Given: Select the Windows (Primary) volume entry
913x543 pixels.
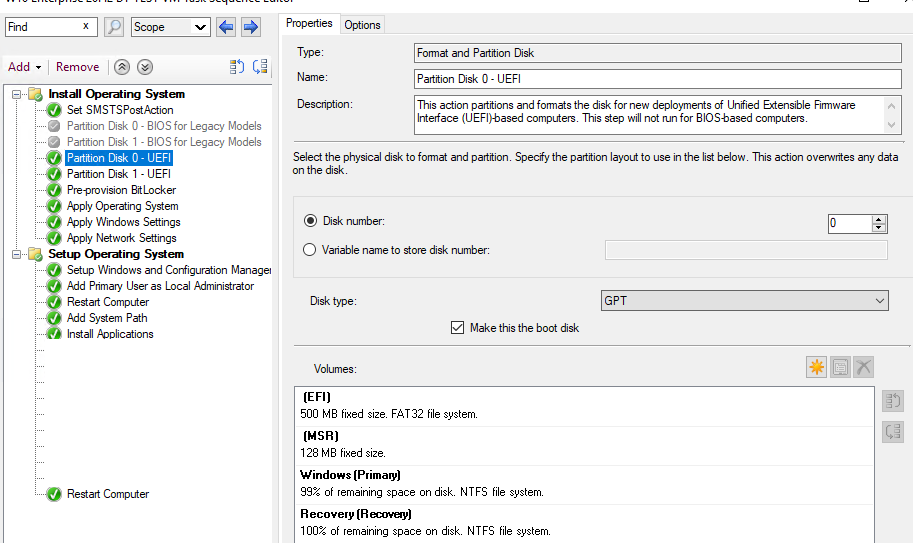Looking at the screenshot, I should (584, 484).
